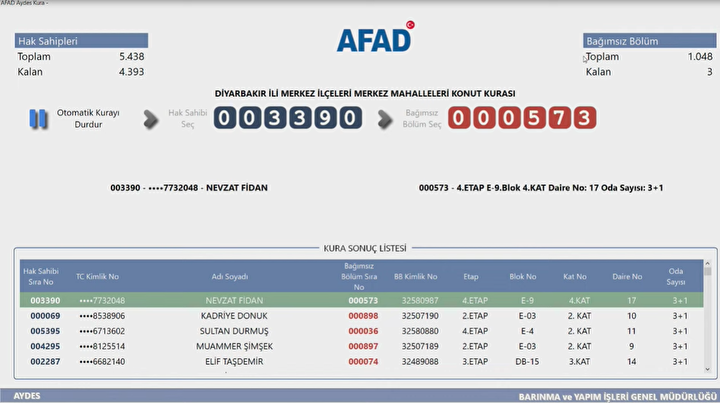Click the "Oda Sayısı" column header
720x403 pixels.
679,276
